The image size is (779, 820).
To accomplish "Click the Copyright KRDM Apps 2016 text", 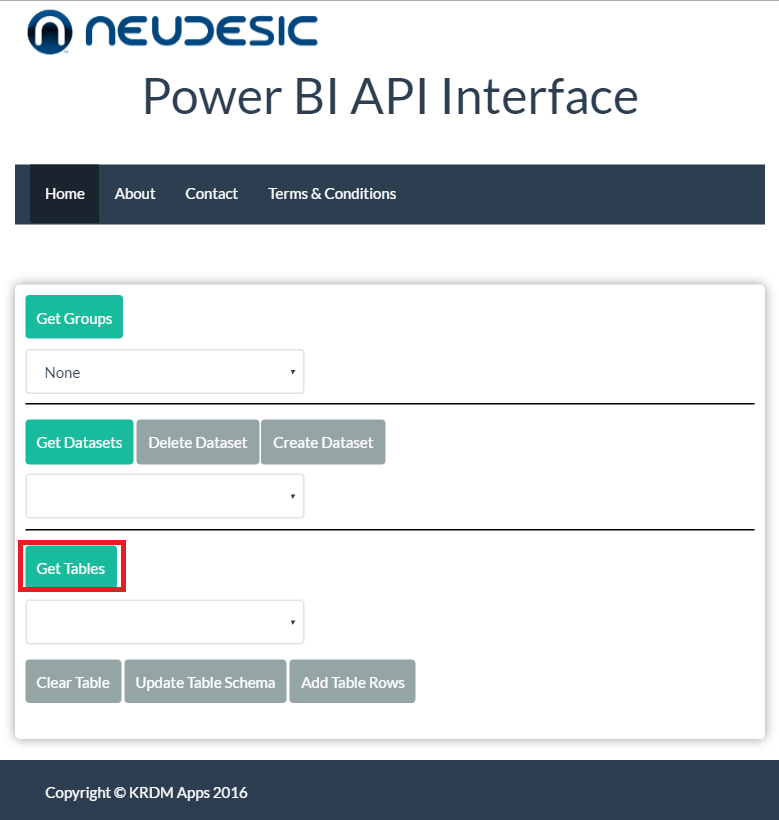I will 146,793.
